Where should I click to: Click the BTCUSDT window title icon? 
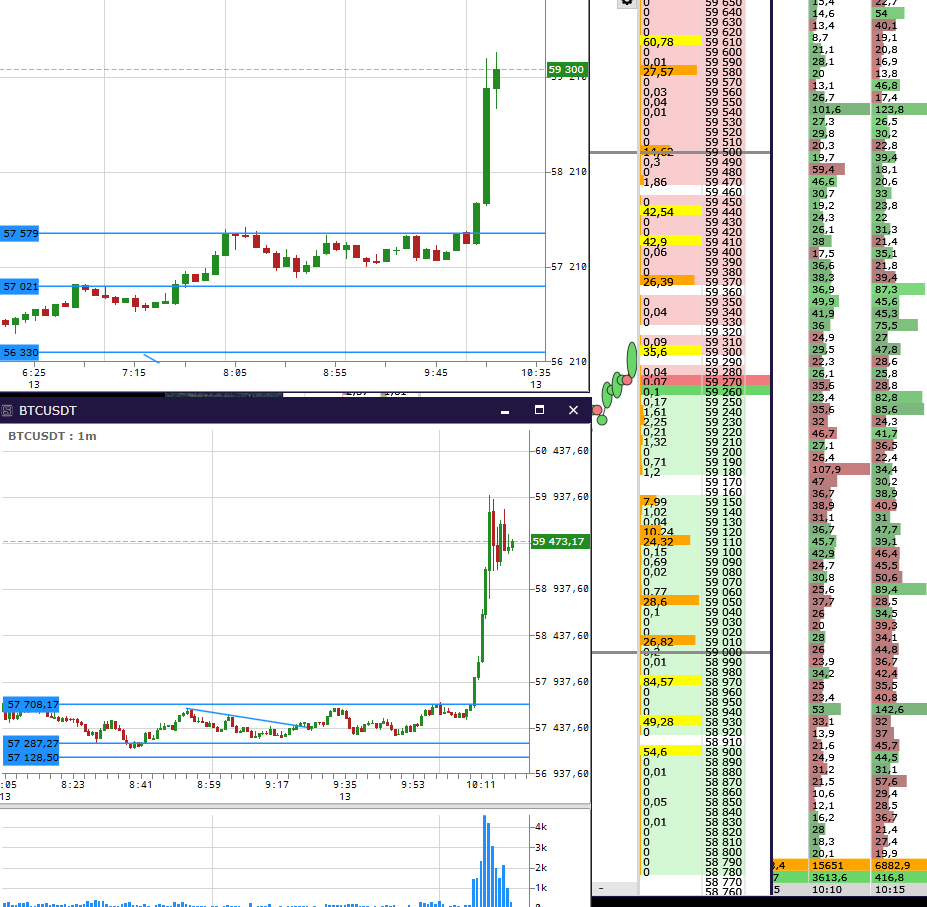coord(7,410)
